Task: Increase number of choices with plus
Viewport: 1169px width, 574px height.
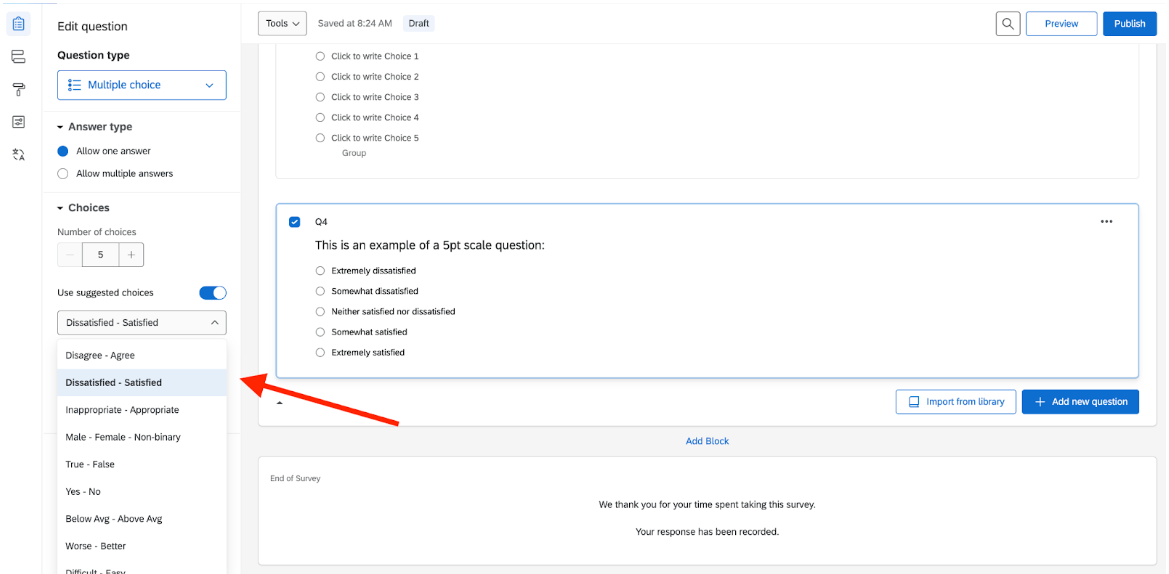Action: pyautogui.click(x=131, y=255)
